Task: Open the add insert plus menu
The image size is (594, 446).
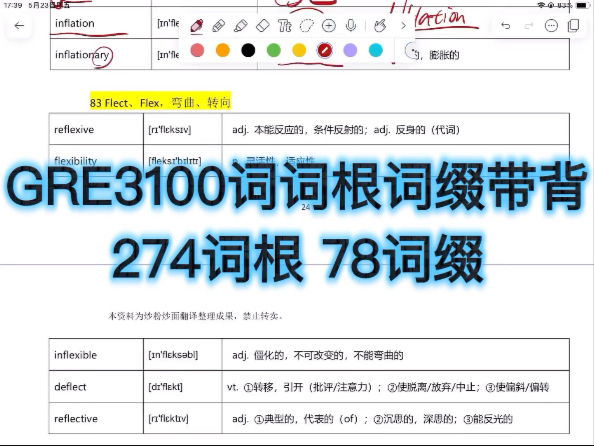Action: [x=329, y=26]
